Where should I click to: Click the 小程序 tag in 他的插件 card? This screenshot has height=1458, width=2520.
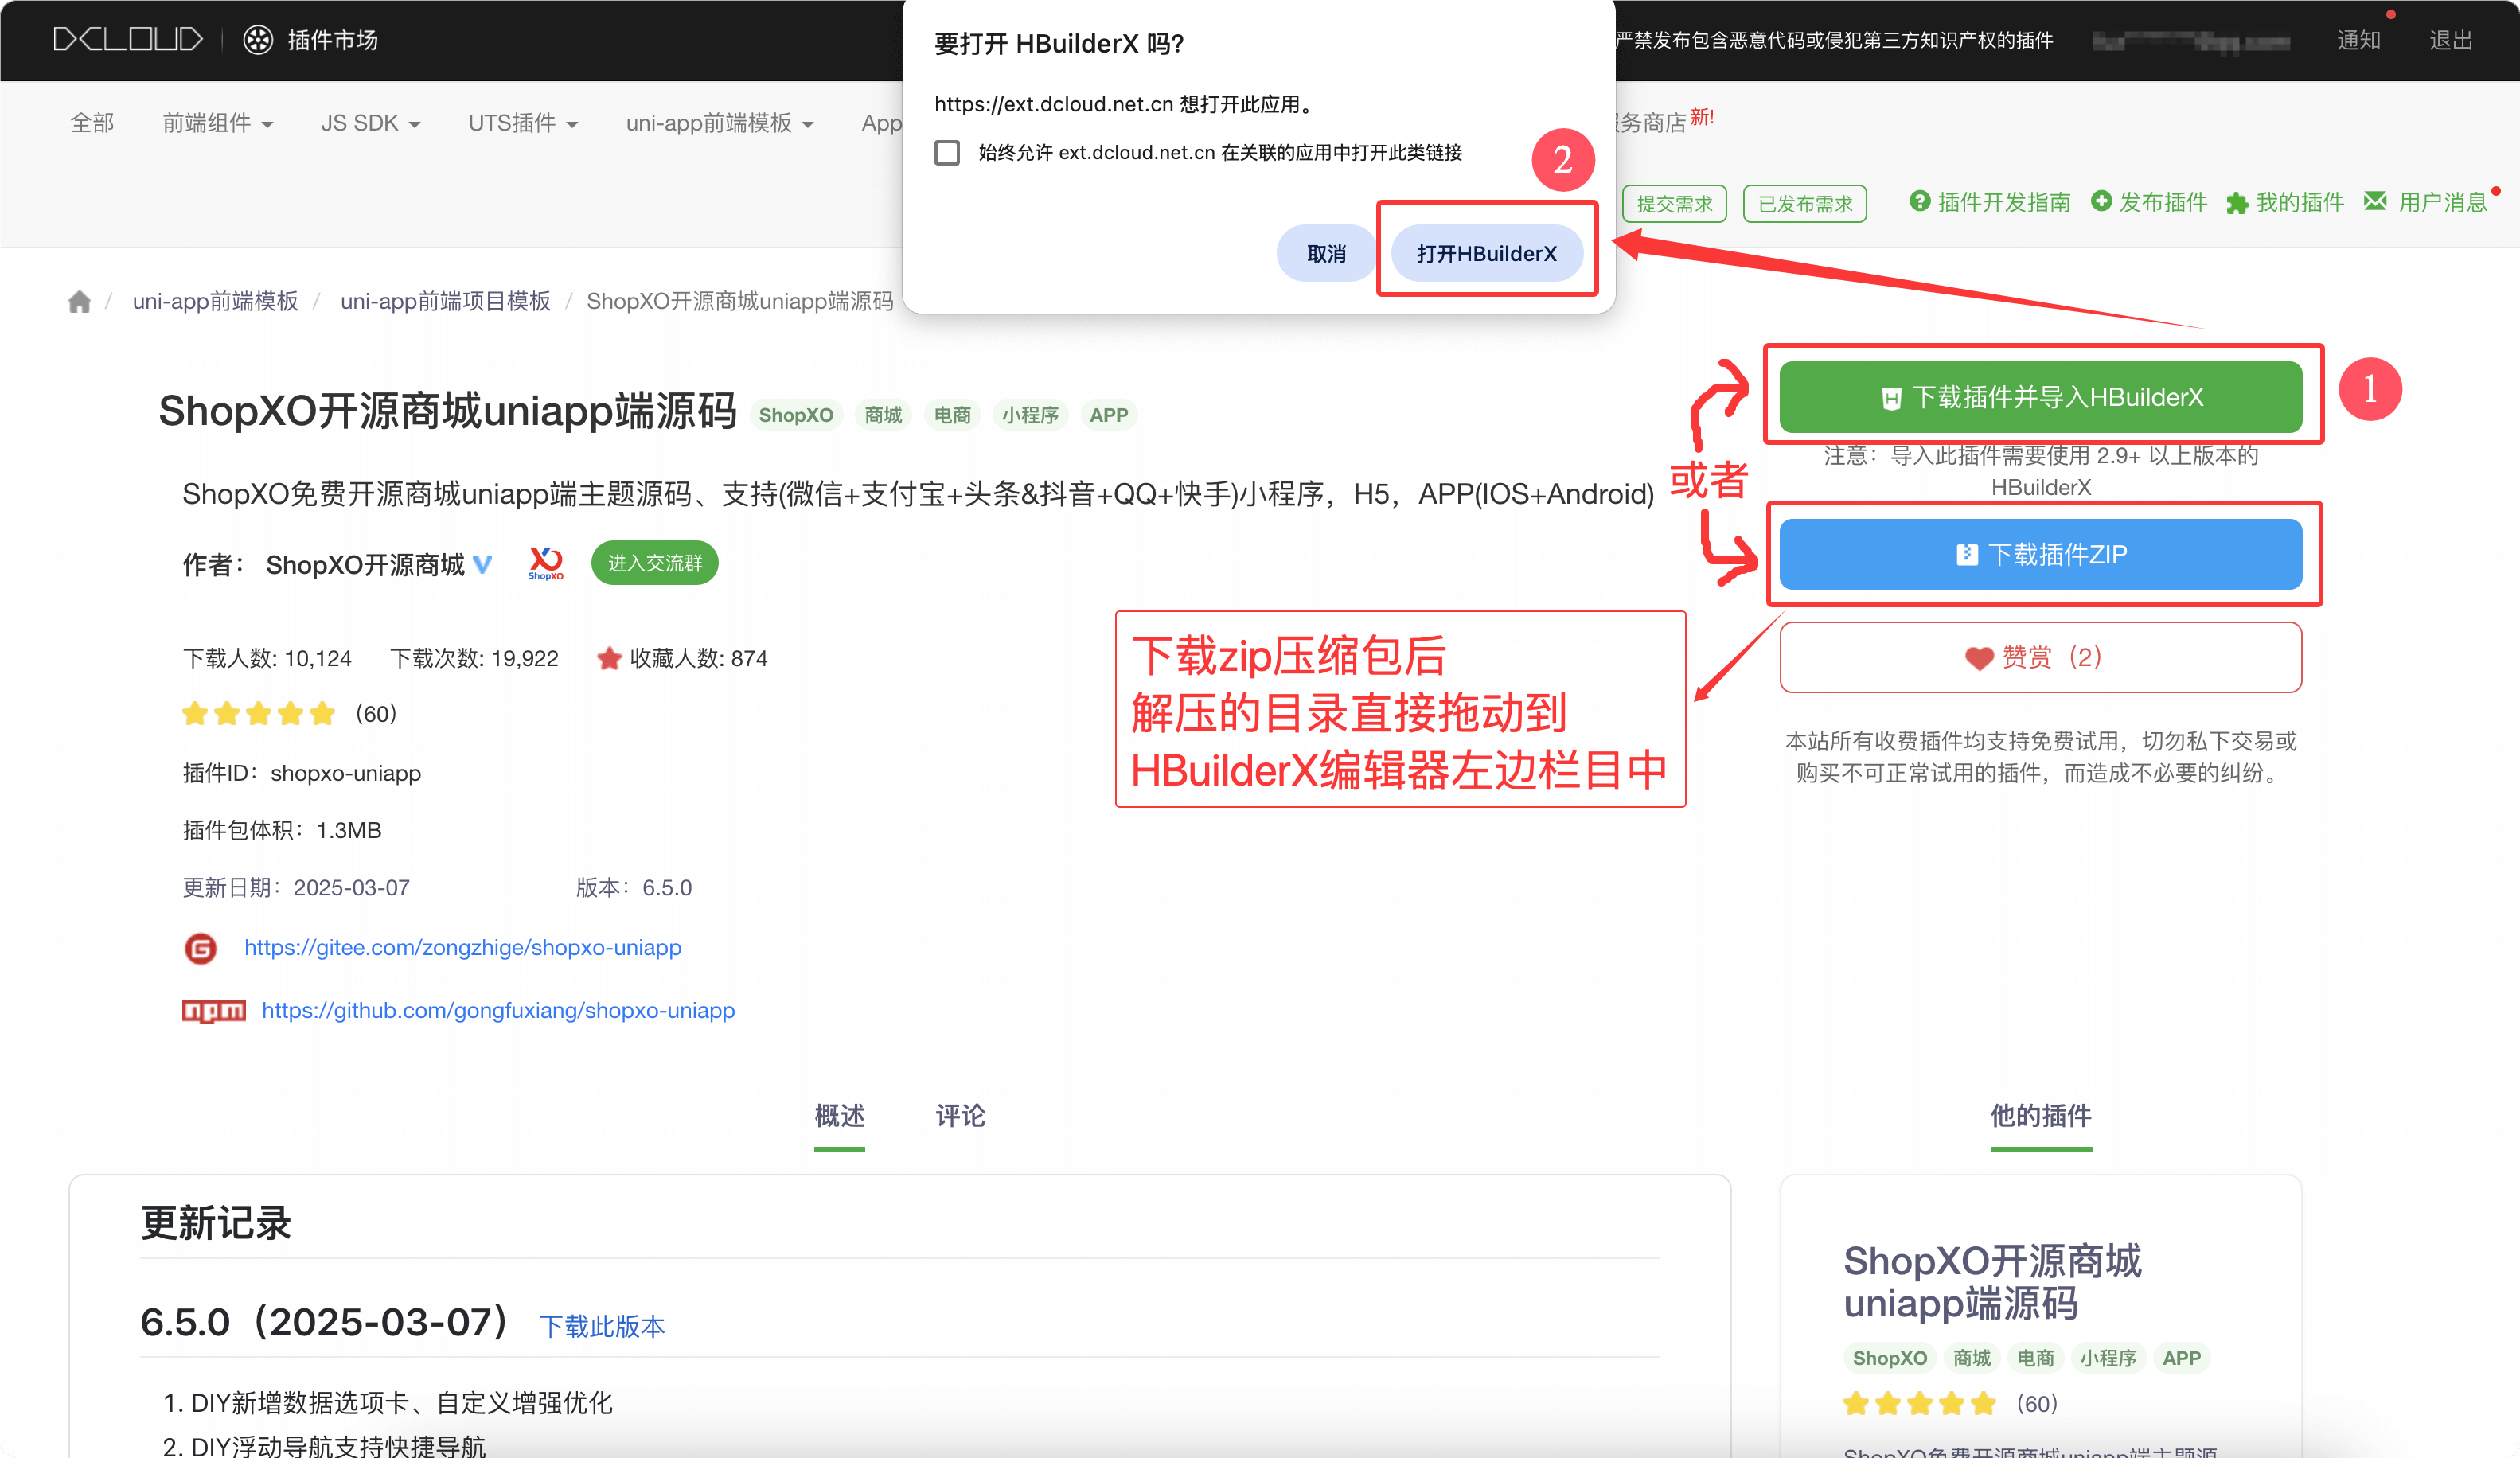coord(2108,1358)
